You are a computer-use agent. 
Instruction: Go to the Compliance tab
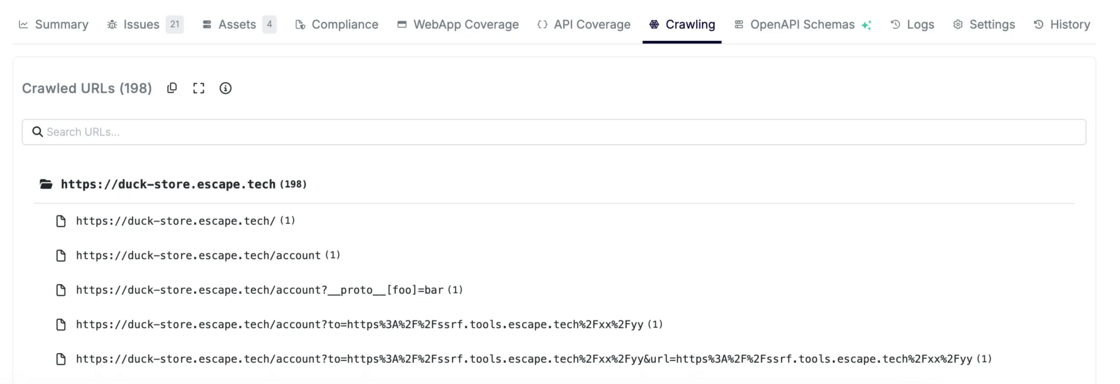(336, 24)
